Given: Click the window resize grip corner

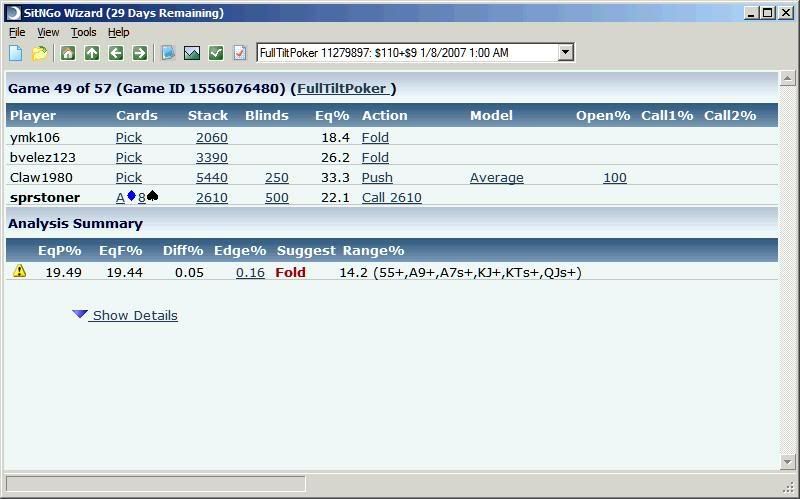Looking at the screenshot, I should tap(788, 486).
